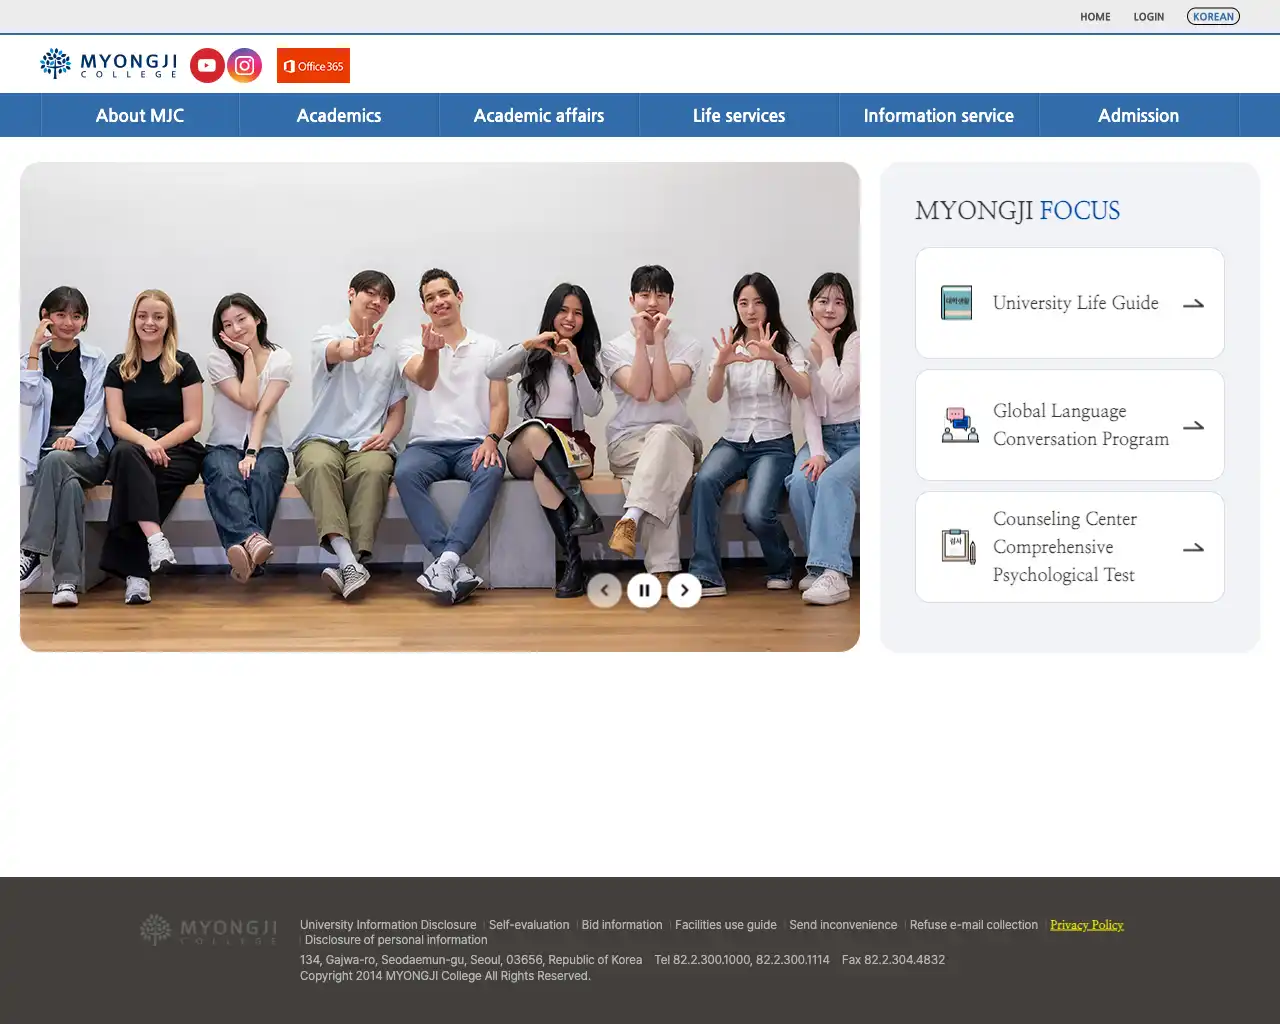This screenshot has width=1280, height=1024.
Task: Click the Counseling Center clipboard icon
Action: (959, 547)
